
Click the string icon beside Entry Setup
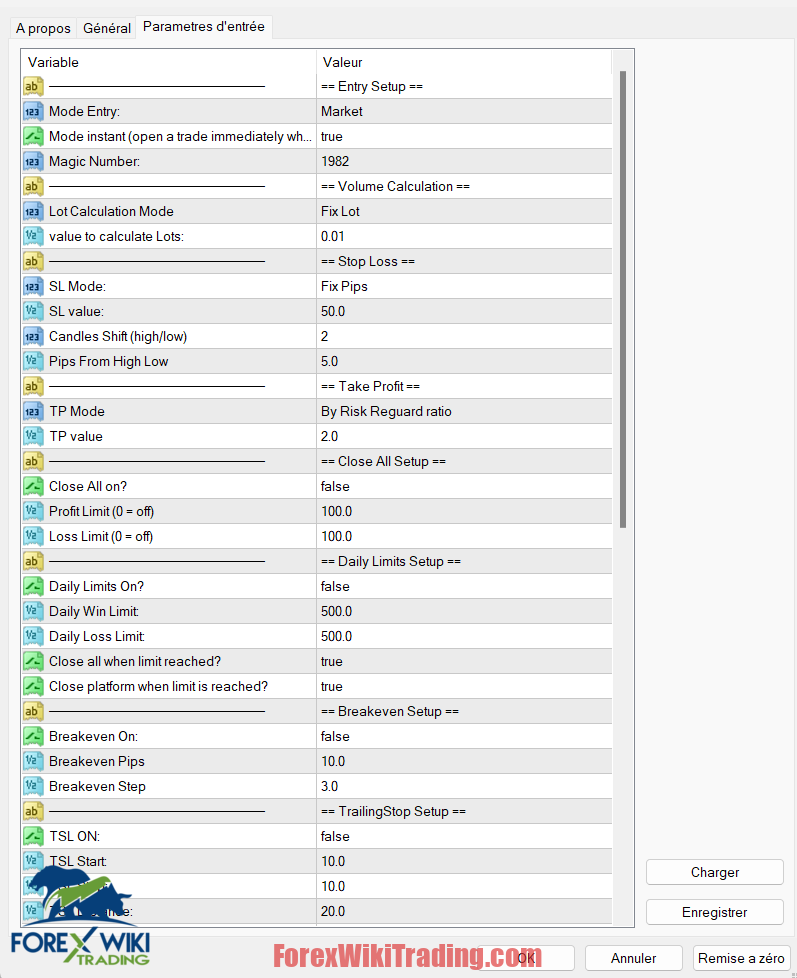pyautogui.click(x=33, y=87)
